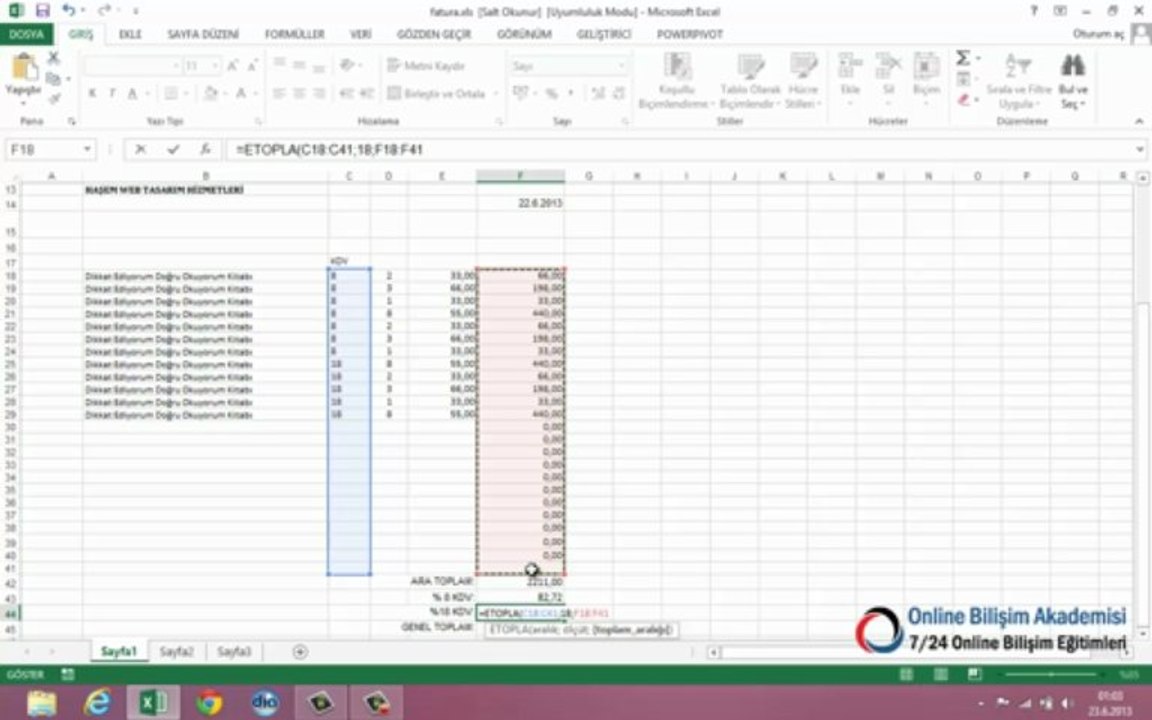Decrease font size with smaller A icon
Image resolution: width=1152 pixels, height=720 pixels.
(x=253, y=66)
